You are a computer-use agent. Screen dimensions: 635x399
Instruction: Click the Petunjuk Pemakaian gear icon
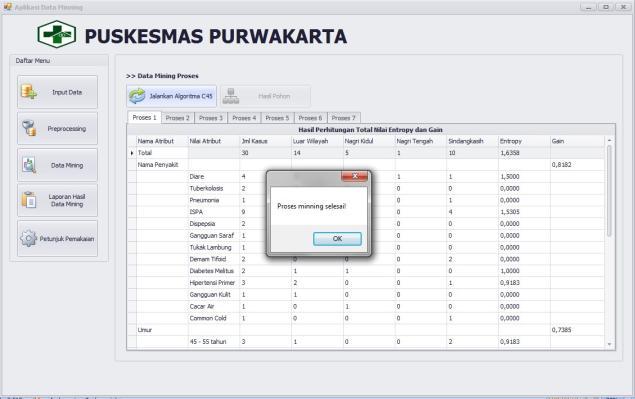point(28,238)
